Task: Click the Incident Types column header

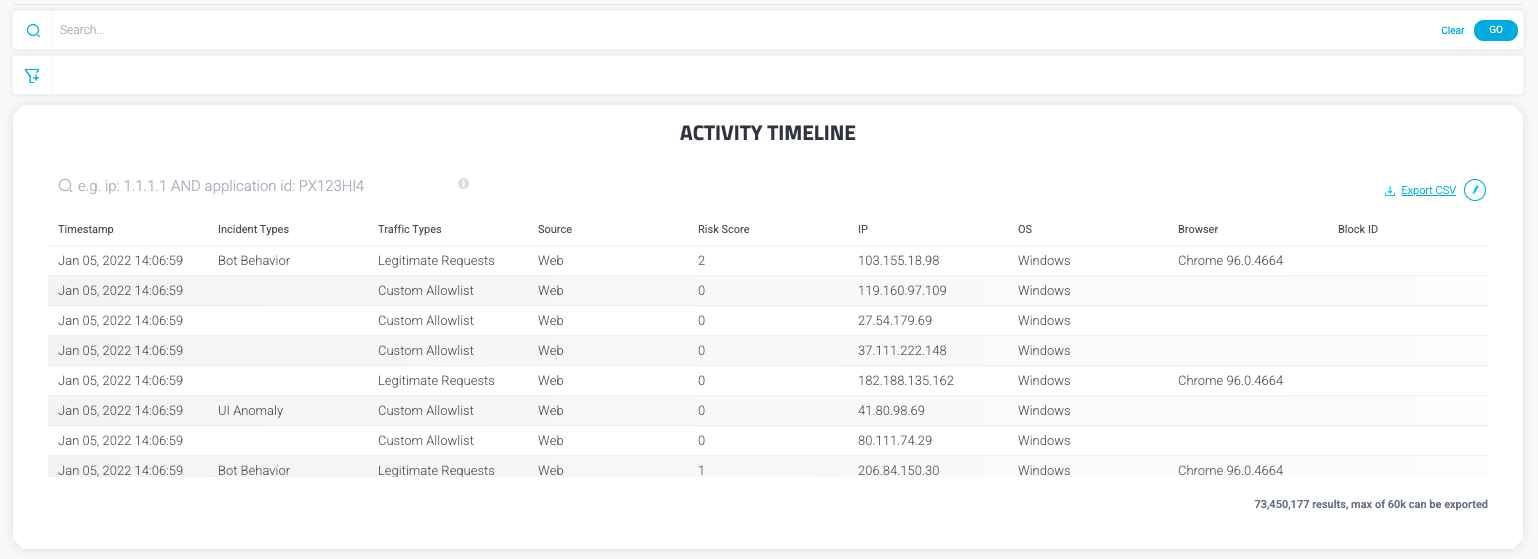Action: [253, 229]
